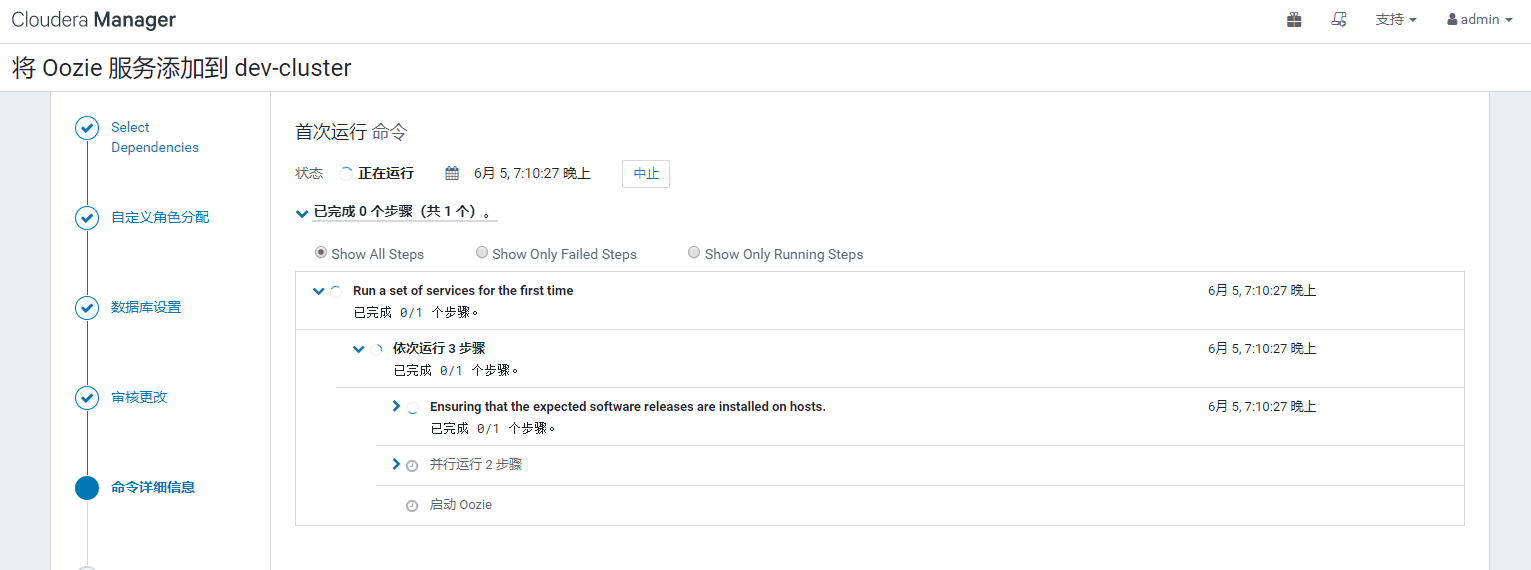Collapse the 已完成 0 个步骤 summary chevron
The height and width of the screenshot is (570, 1531).
pyautogui.click(x=302, y=213)
